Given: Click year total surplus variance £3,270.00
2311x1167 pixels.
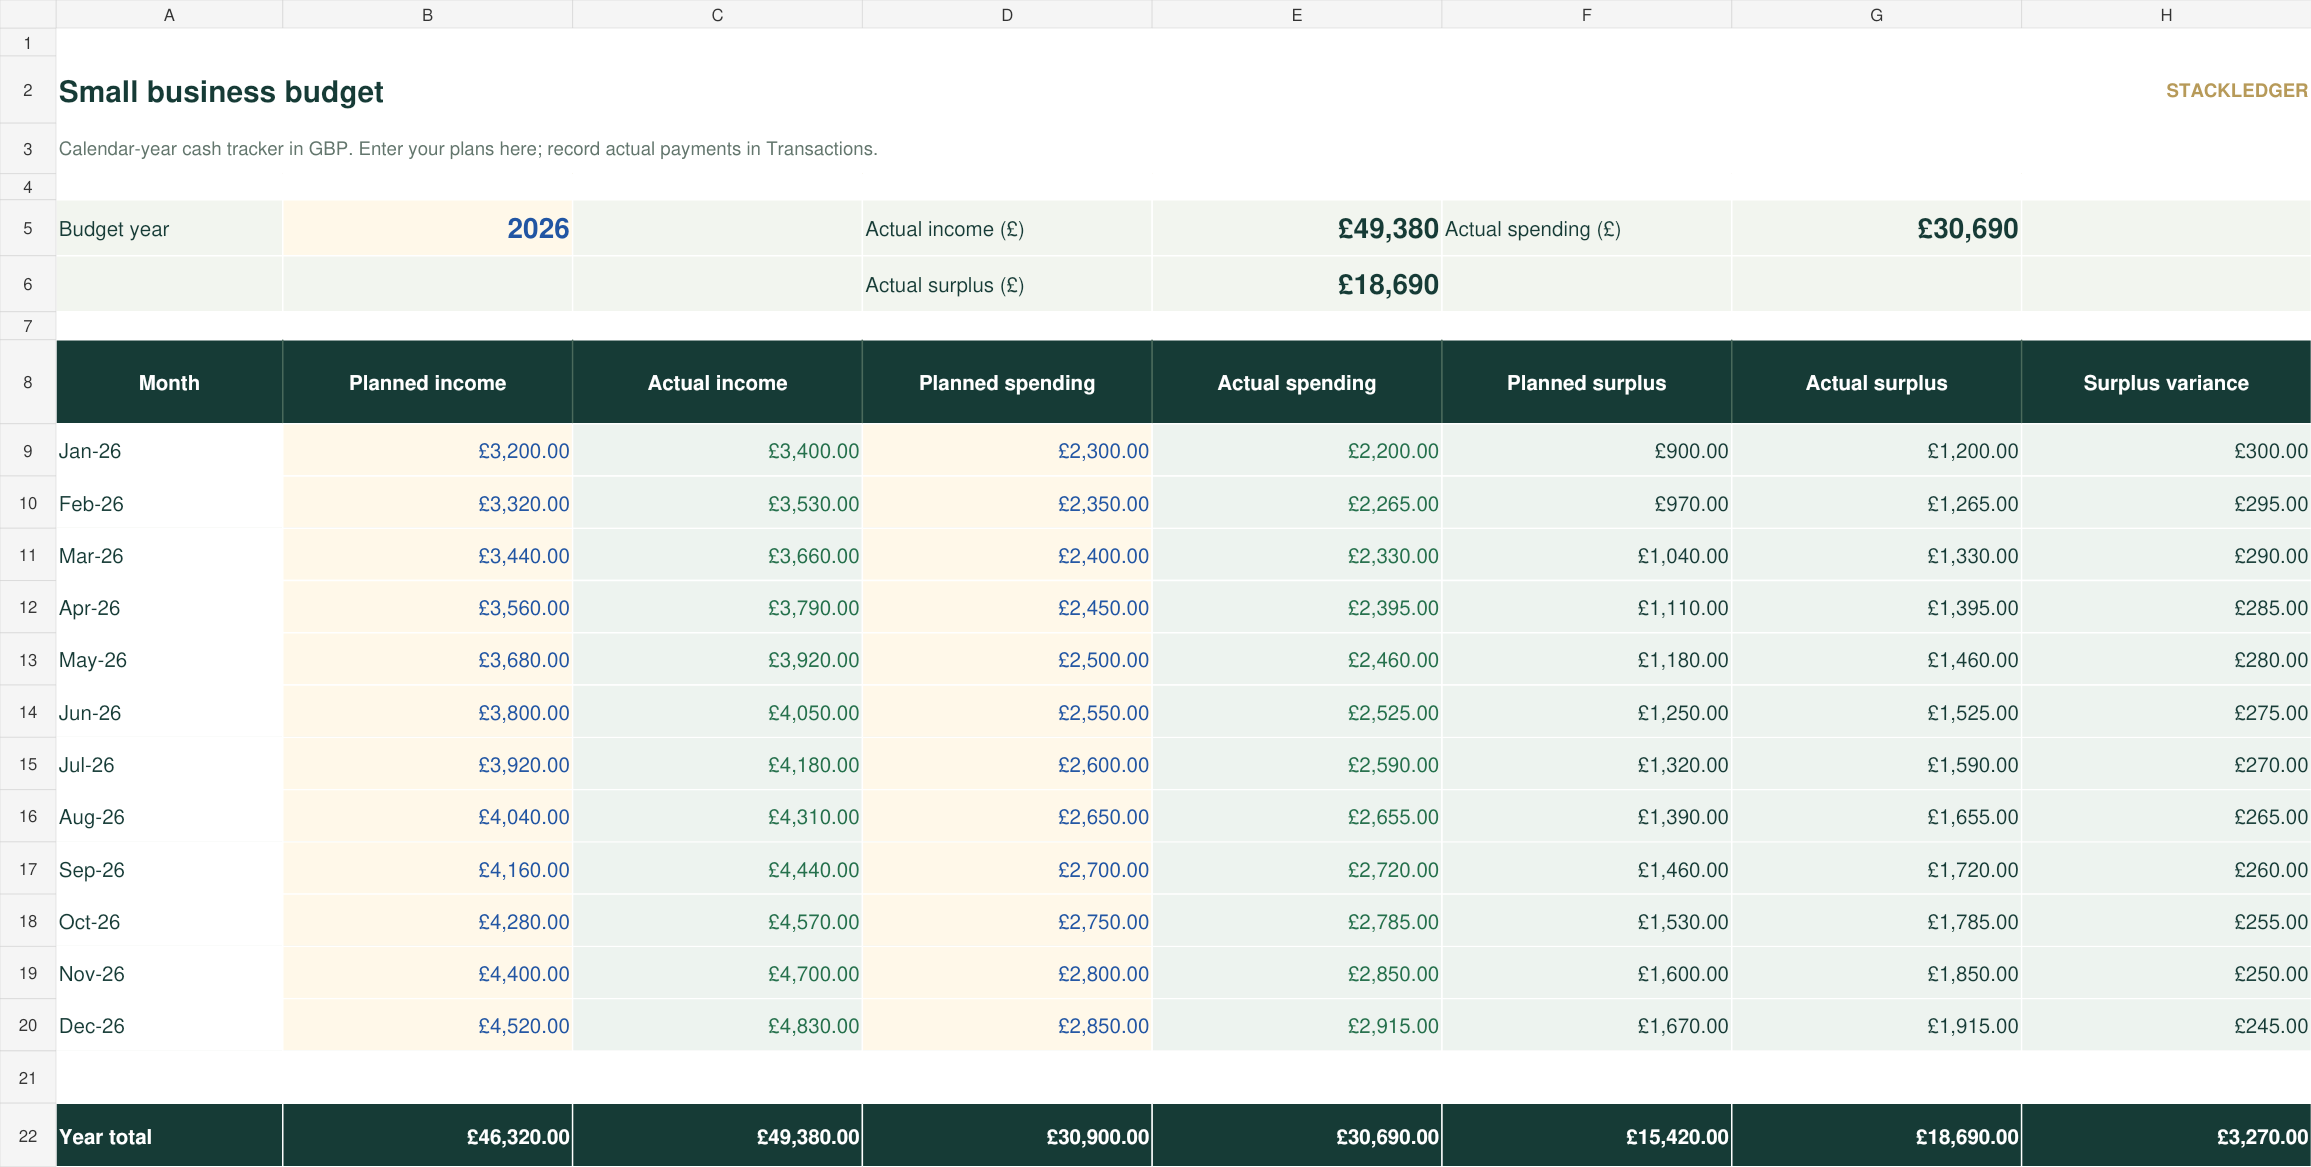Looking at the screenshot, I should click(2166, 1136).
